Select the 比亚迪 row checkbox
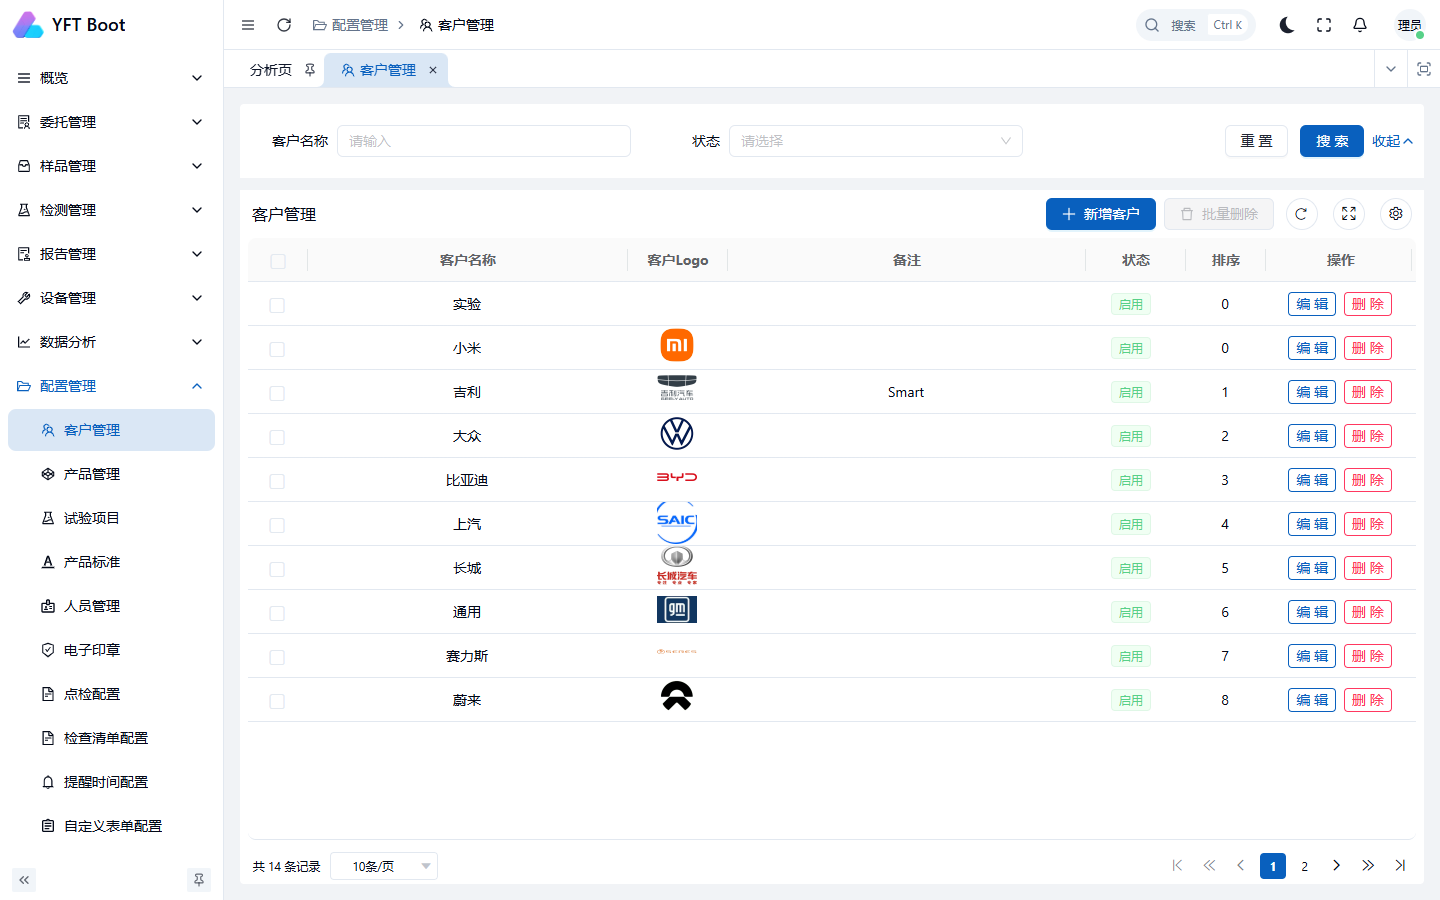 [x=277, y=481]
